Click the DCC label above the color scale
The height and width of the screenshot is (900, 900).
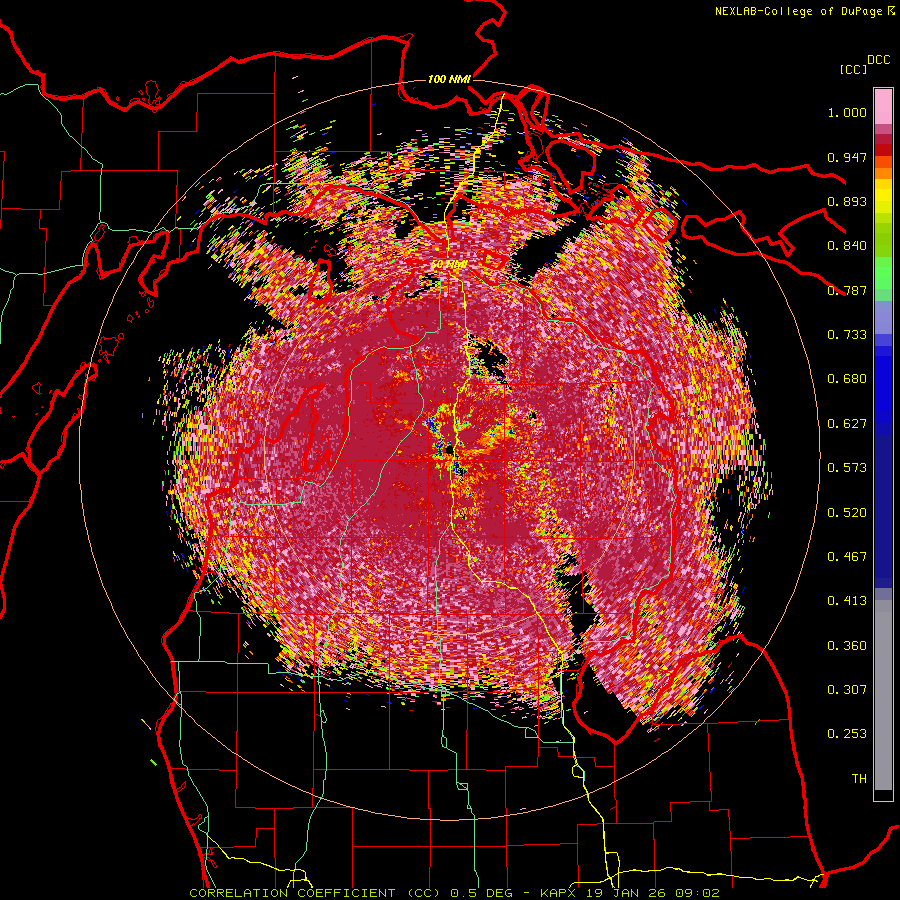coord(878,60)
